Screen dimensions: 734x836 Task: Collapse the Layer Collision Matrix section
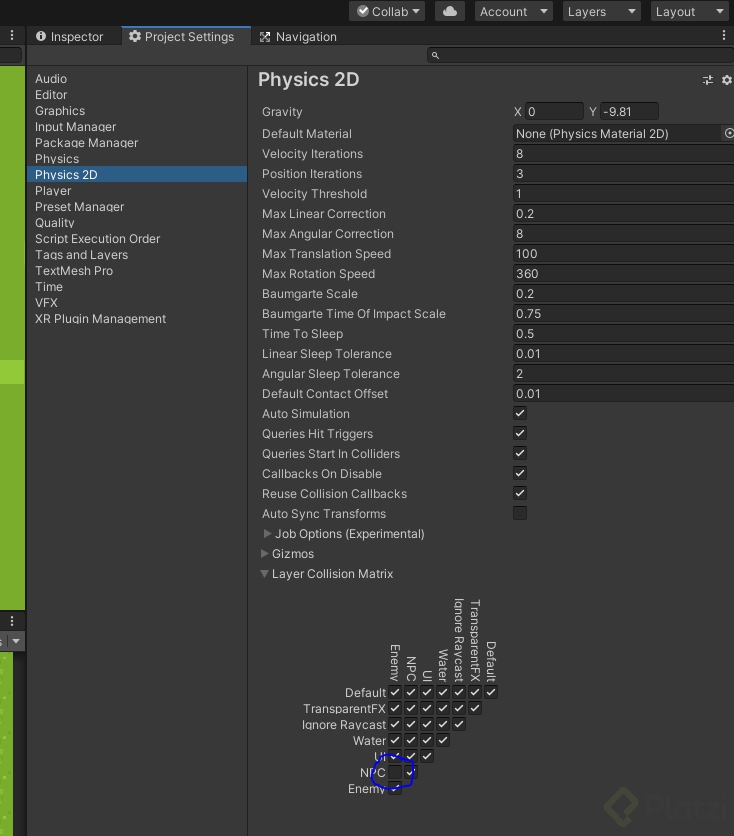click(265, 574)
